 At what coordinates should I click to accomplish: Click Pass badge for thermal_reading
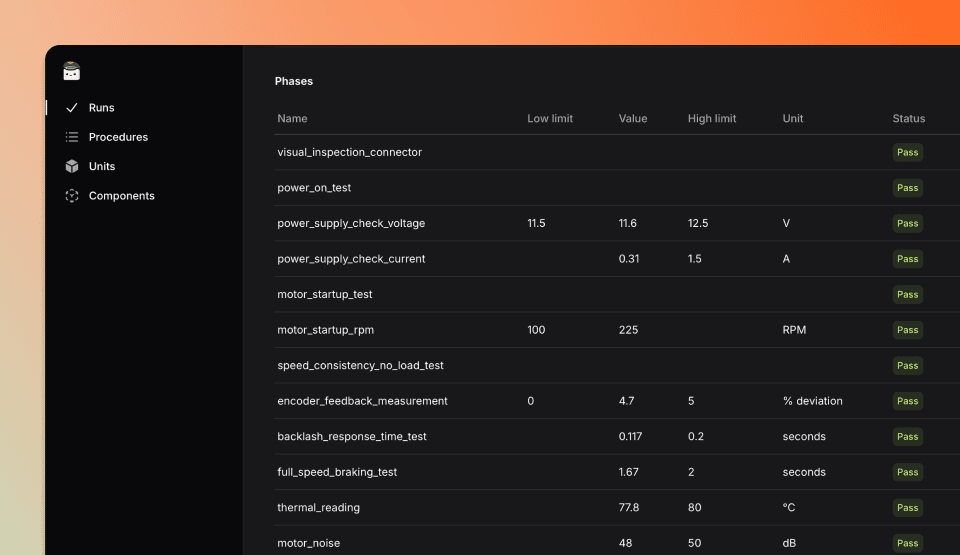click(907, 508)
